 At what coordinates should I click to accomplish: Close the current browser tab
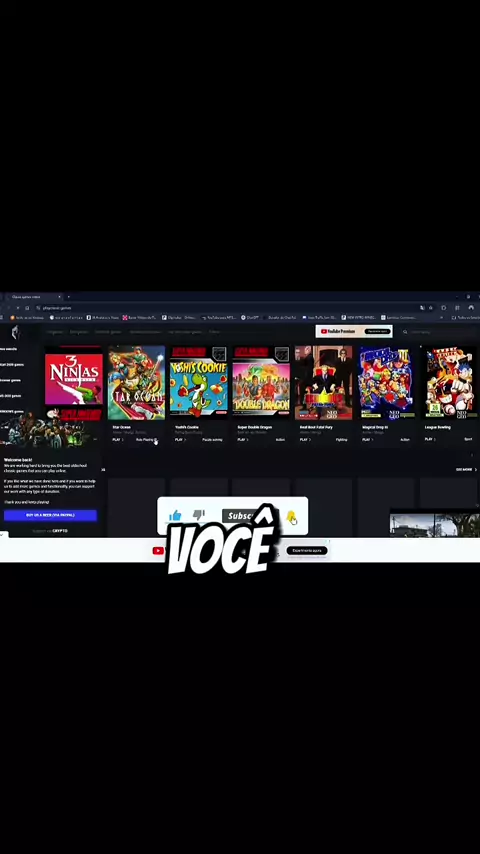[59, 297]
